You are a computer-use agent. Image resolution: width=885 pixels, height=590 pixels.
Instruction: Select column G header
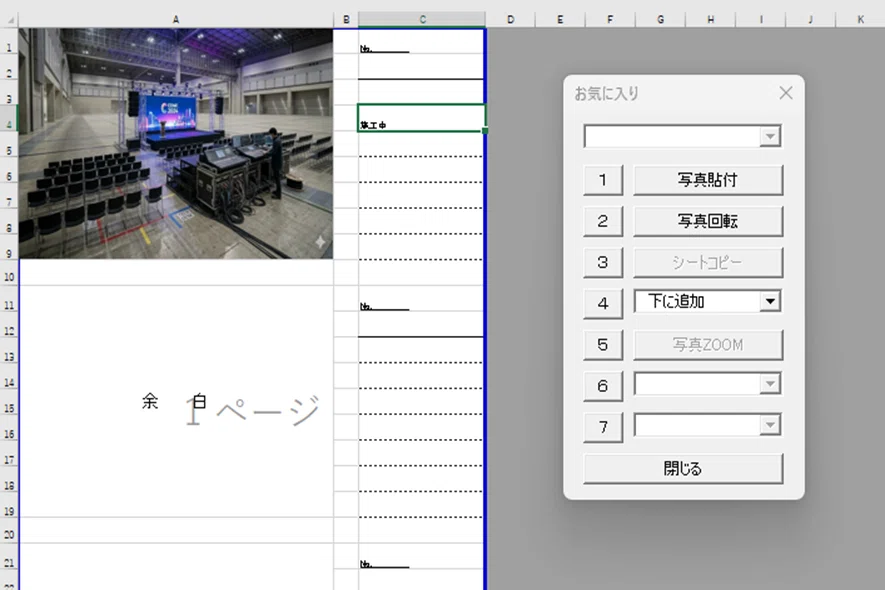click(660, 20)
